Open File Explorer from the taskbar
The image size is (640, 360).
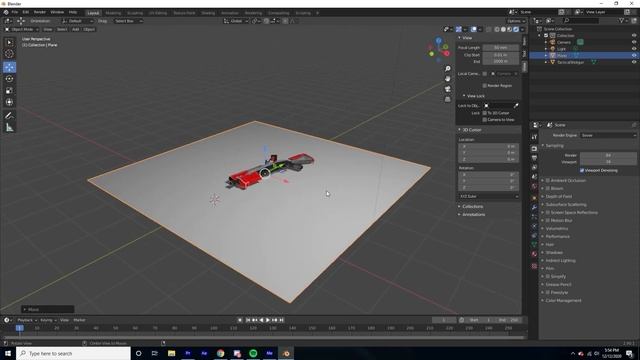pos(171,353)
